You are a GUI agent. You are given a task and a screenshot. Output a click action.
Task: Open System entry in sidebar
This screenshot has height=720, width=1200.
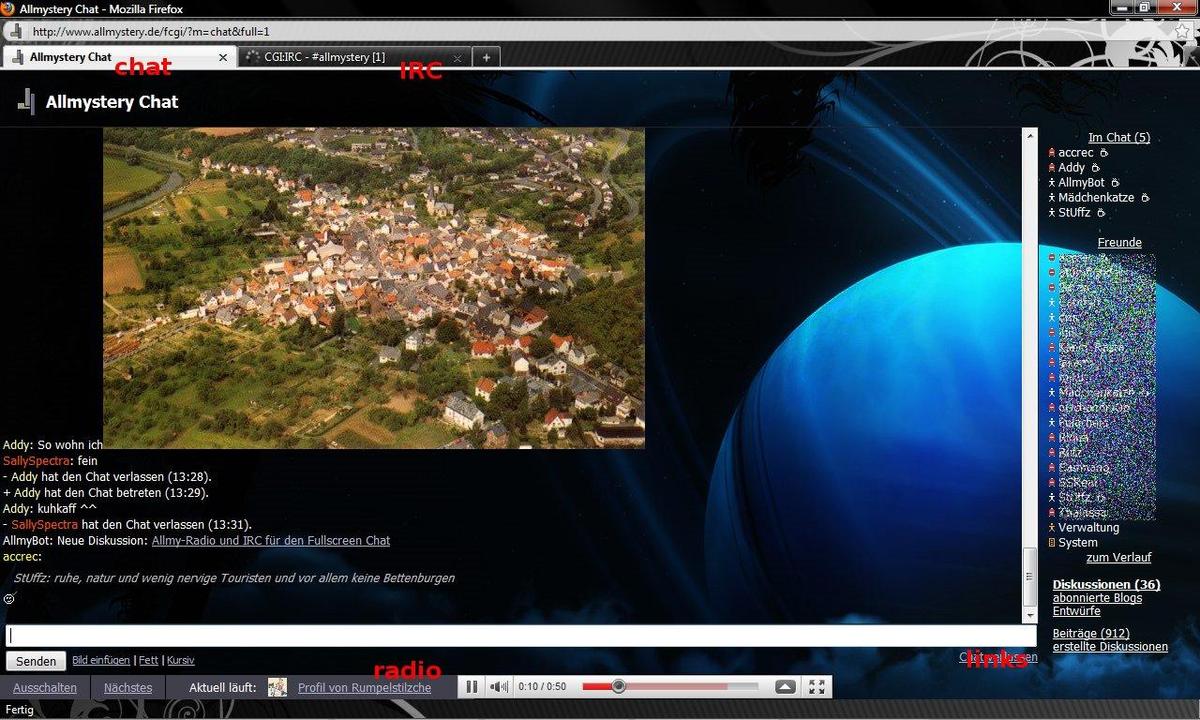coord(1078,543)
